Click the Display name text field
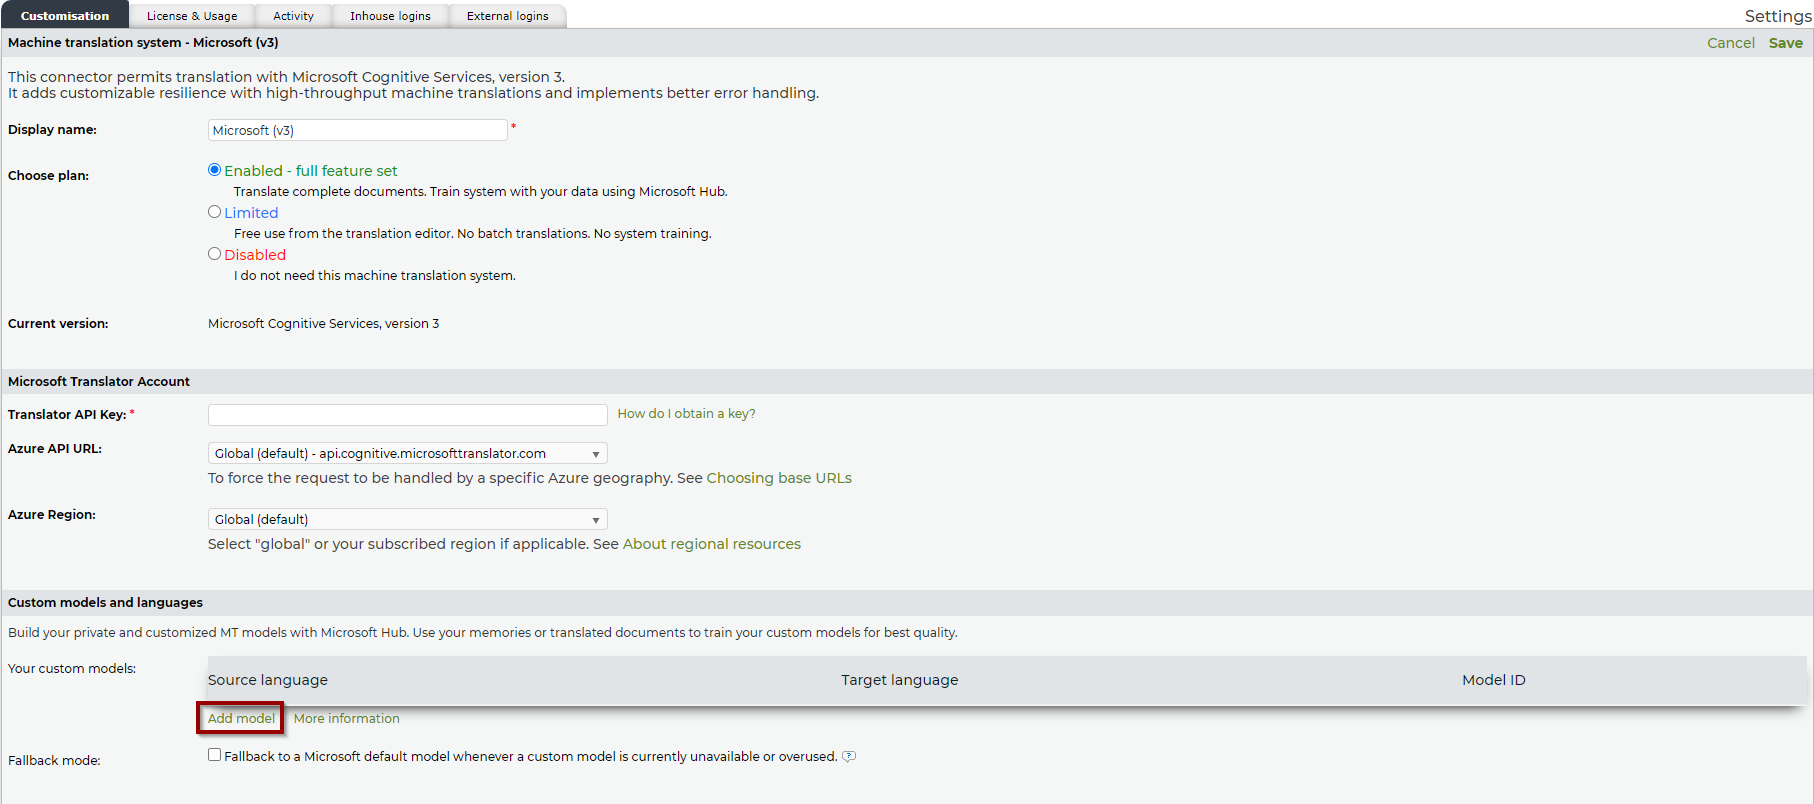 click(x=357, y=131)
